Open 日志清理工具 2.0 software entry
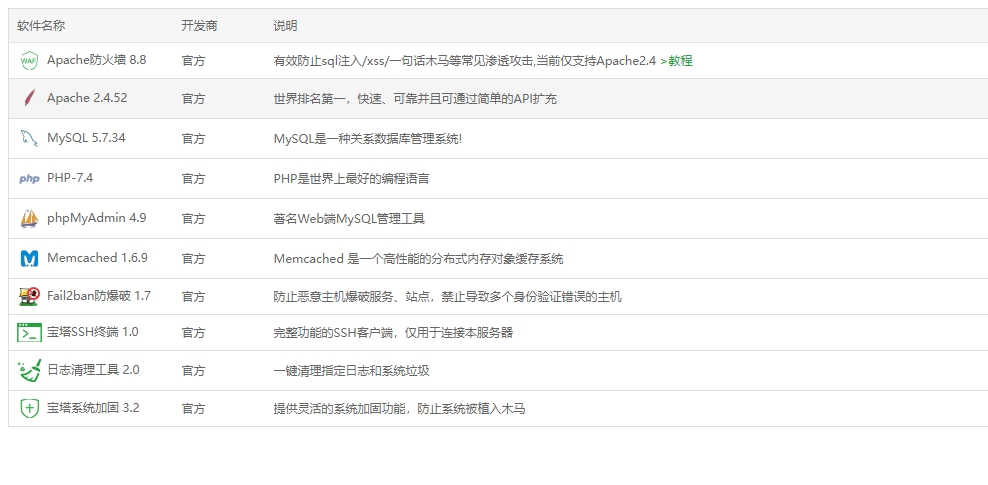The width and height of the screenshot is (988, 485). [93, 370]
